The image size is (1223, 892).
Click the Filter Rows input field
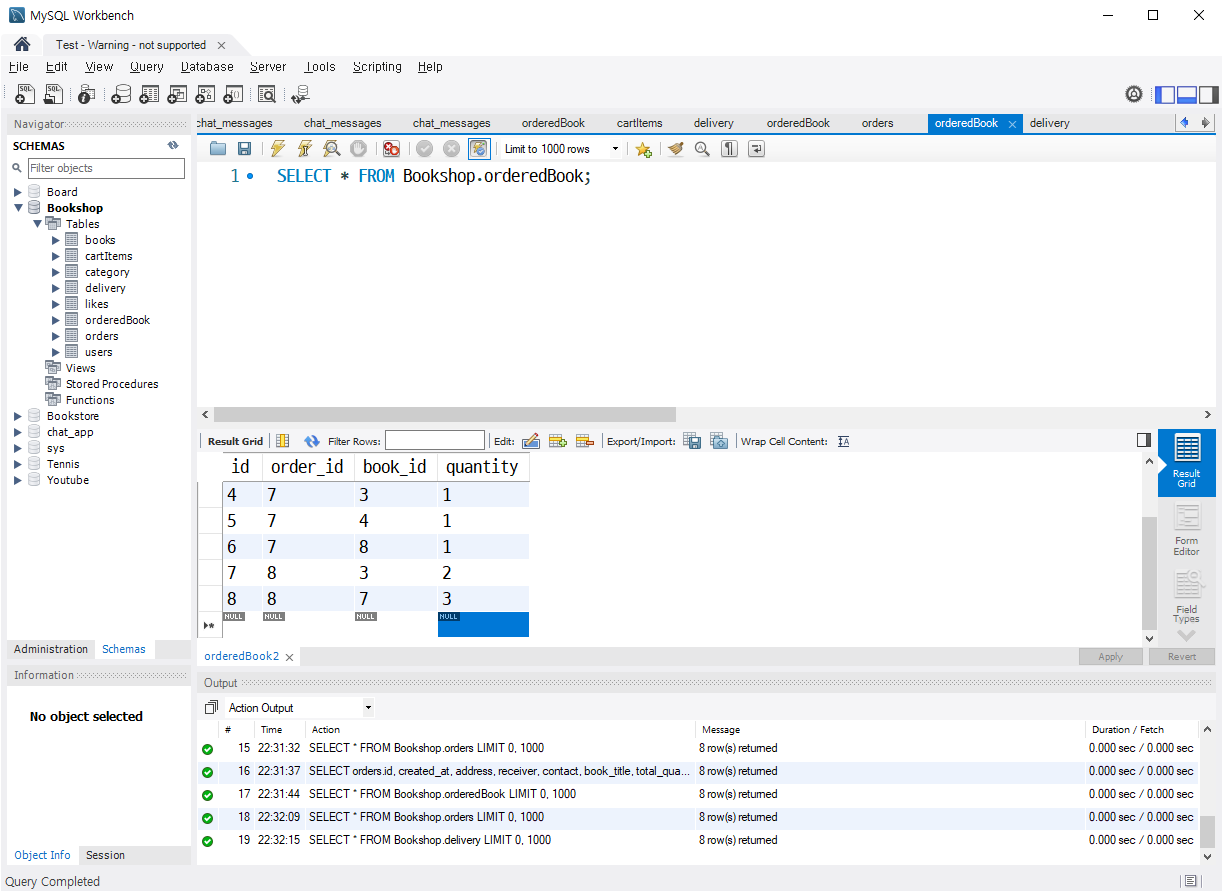point(435,441)
